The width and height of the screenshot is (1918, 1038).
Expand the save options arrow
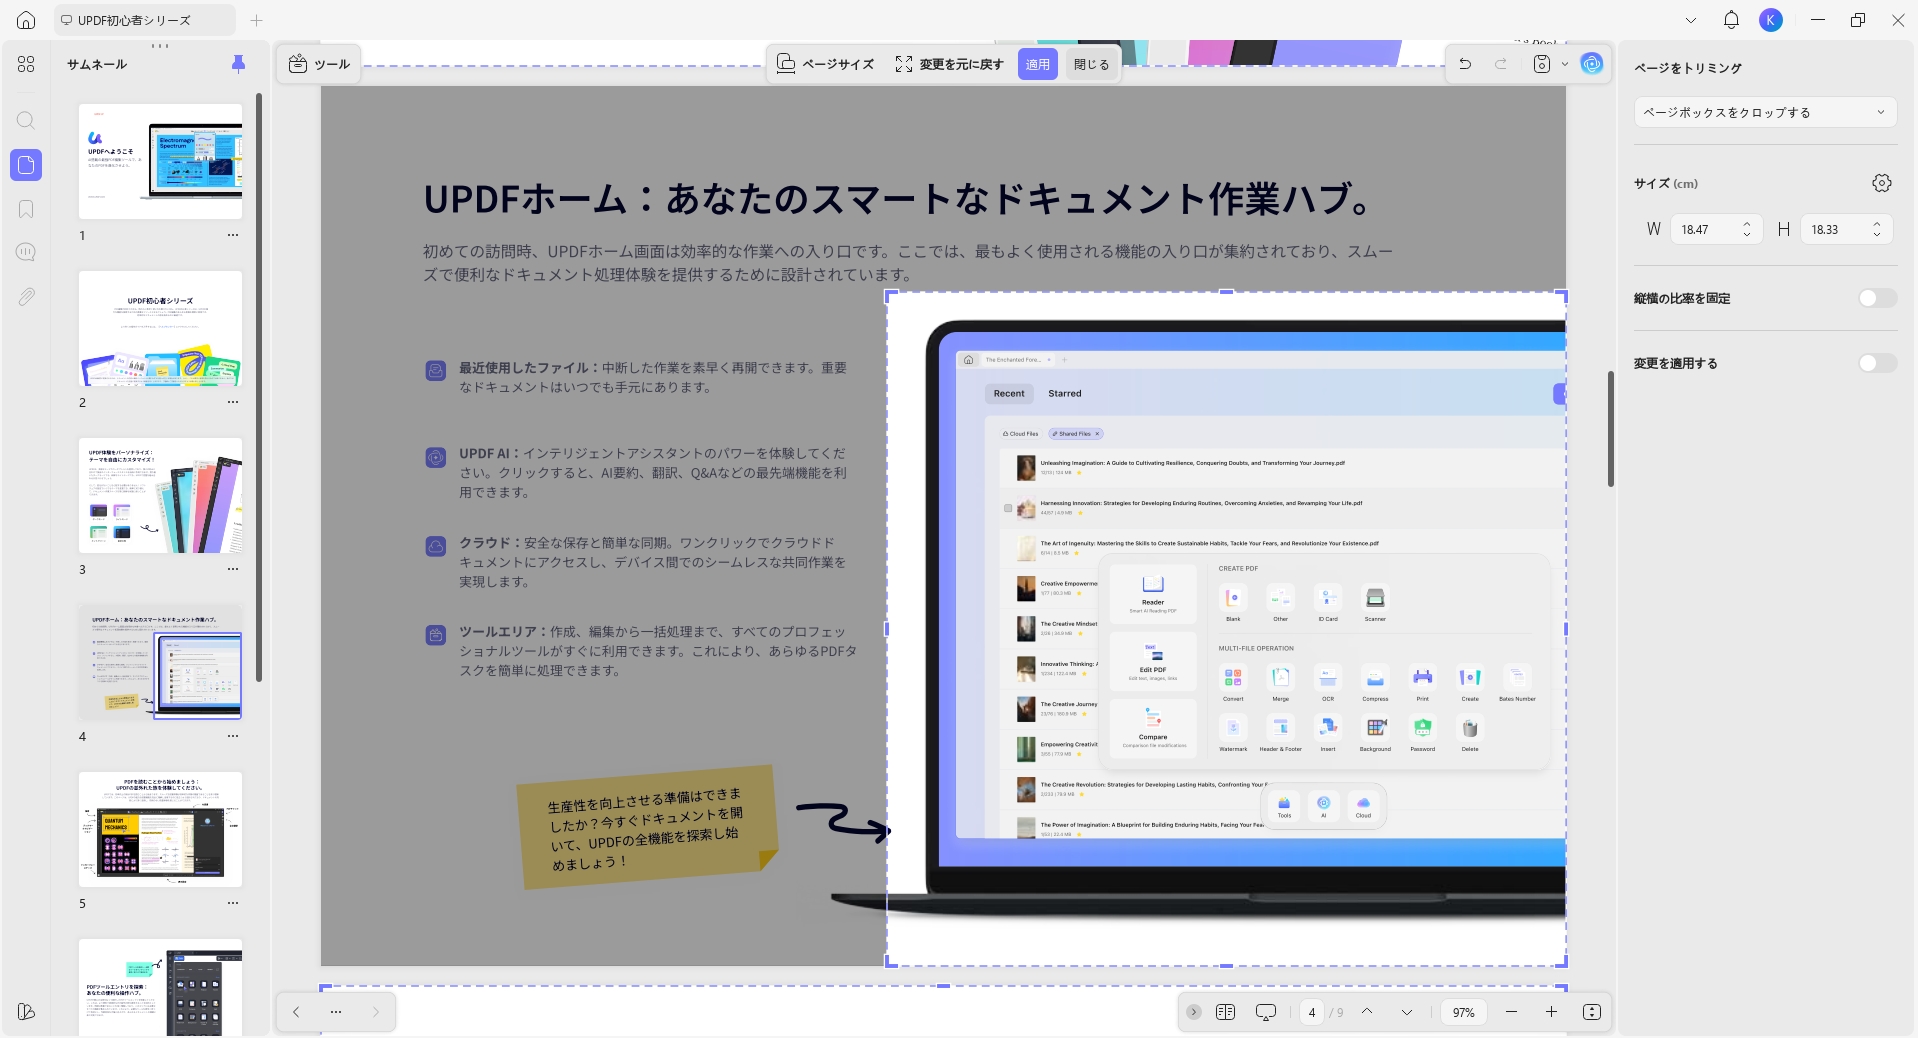pos(1565,64)
